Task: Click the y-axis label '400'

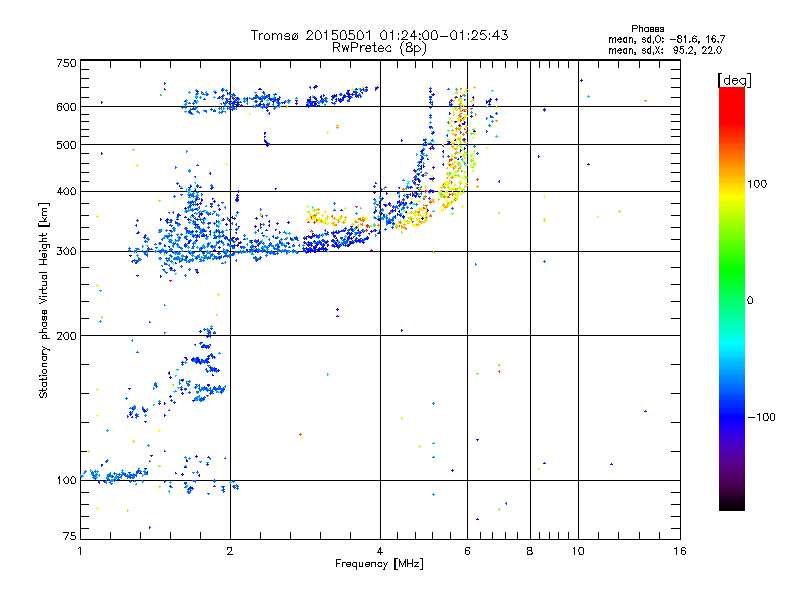Action: point(66,191)
